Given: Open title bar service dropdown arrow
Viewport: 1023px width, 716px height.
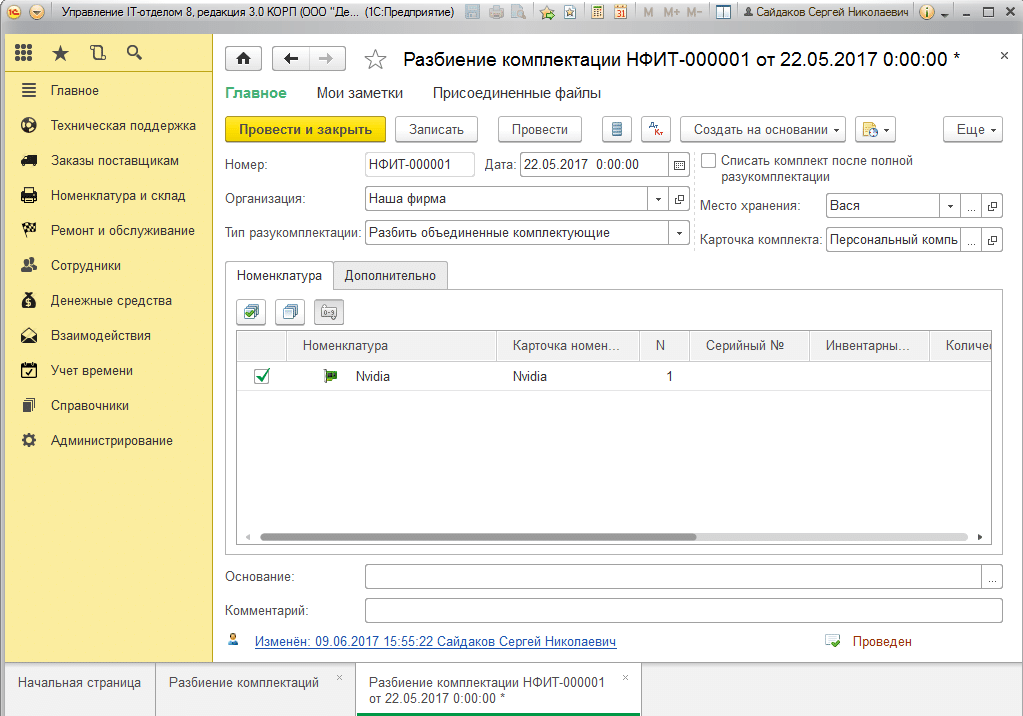Looking at the screenshot, I should (945, 13).
